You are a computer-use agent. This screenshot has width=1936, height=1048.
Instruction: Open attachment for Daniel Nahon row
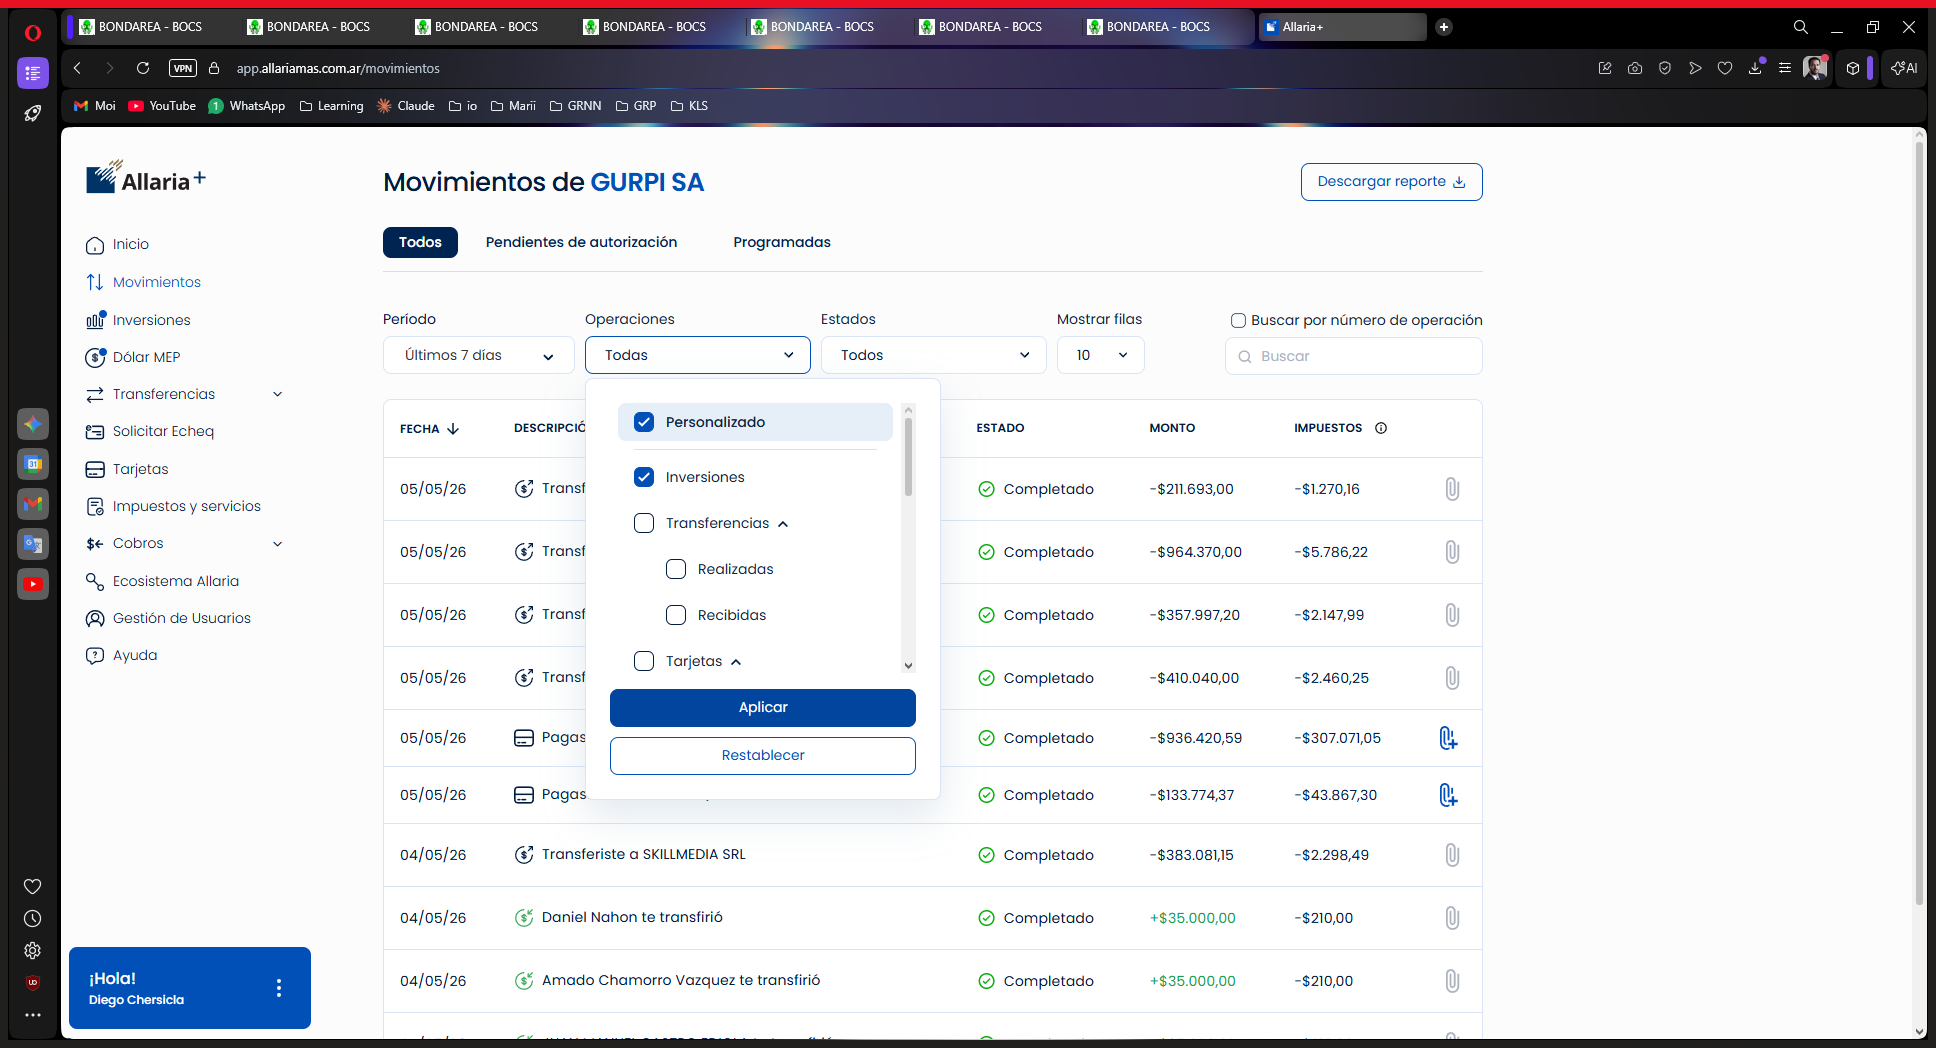click(x=1452, y=918)
